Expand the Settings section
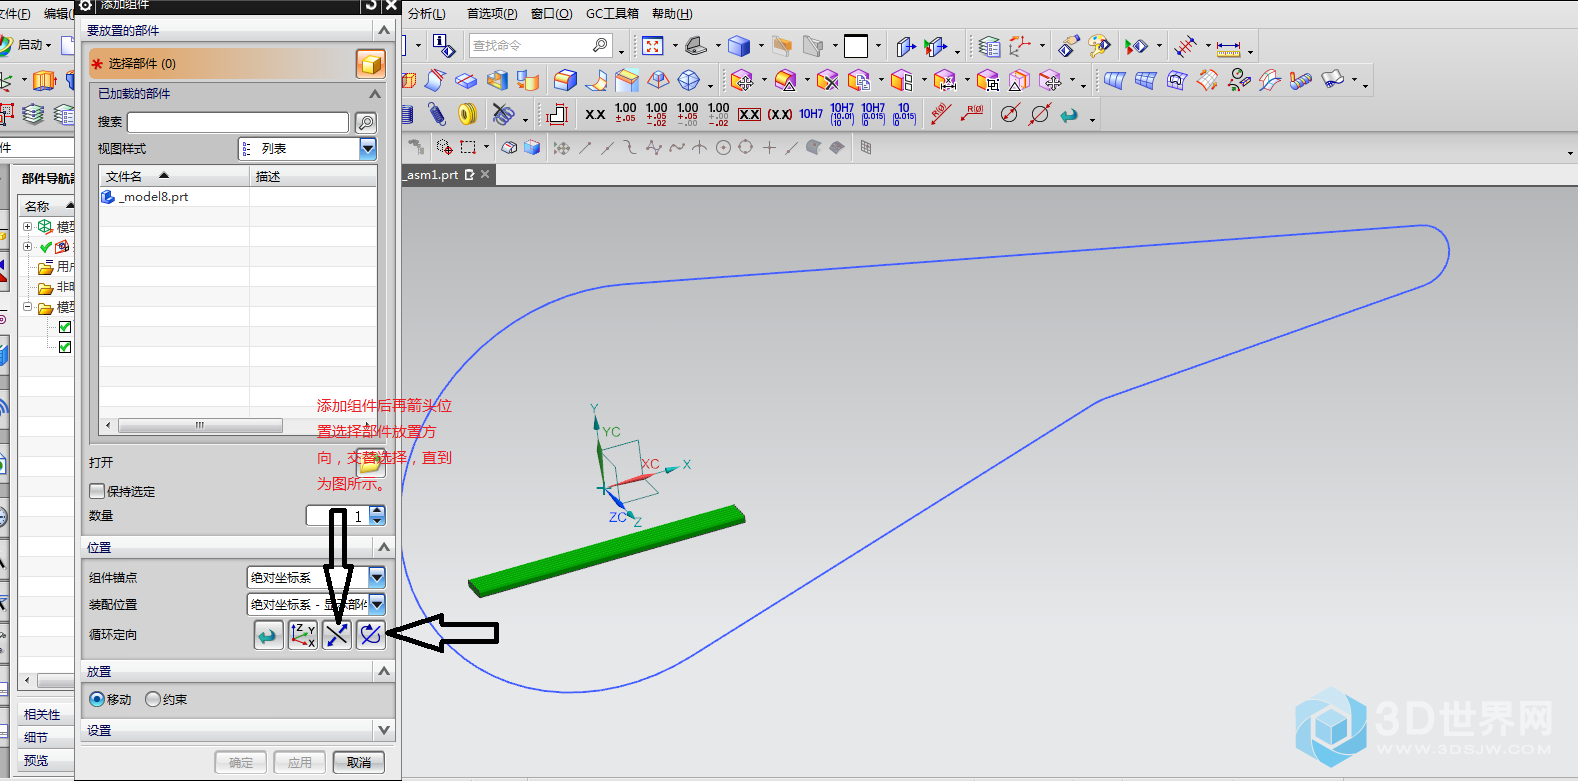Screen dimensions: 1578x781 click(x=384, y=730)
